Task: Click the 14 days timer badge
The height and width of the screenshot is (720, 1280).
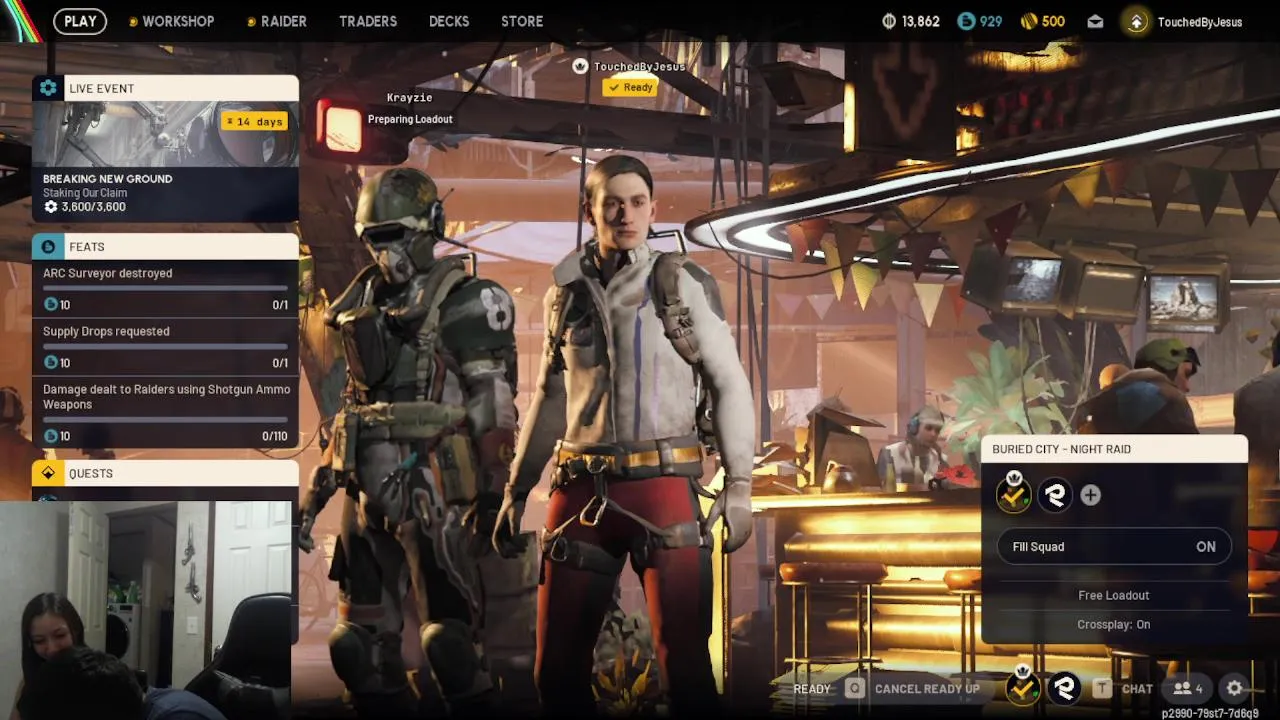Action: click(x=255, y=121)
